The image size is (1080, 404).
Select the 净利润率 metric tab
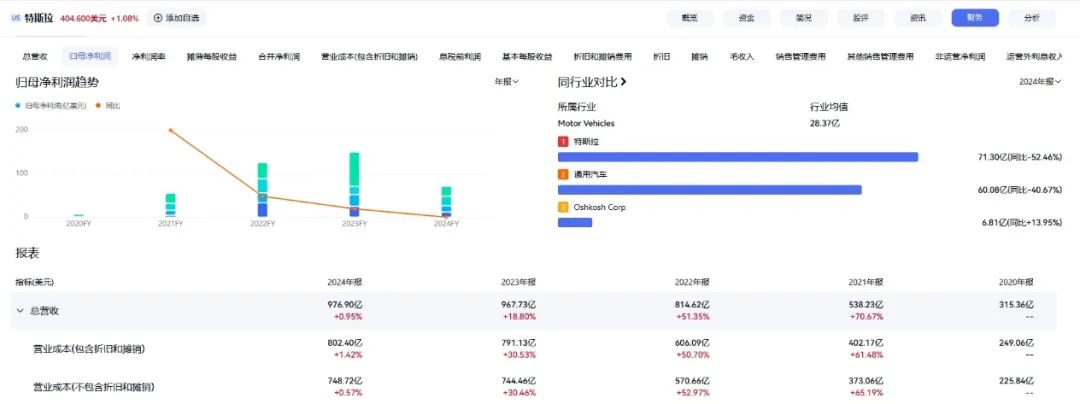tap(149, 56)
